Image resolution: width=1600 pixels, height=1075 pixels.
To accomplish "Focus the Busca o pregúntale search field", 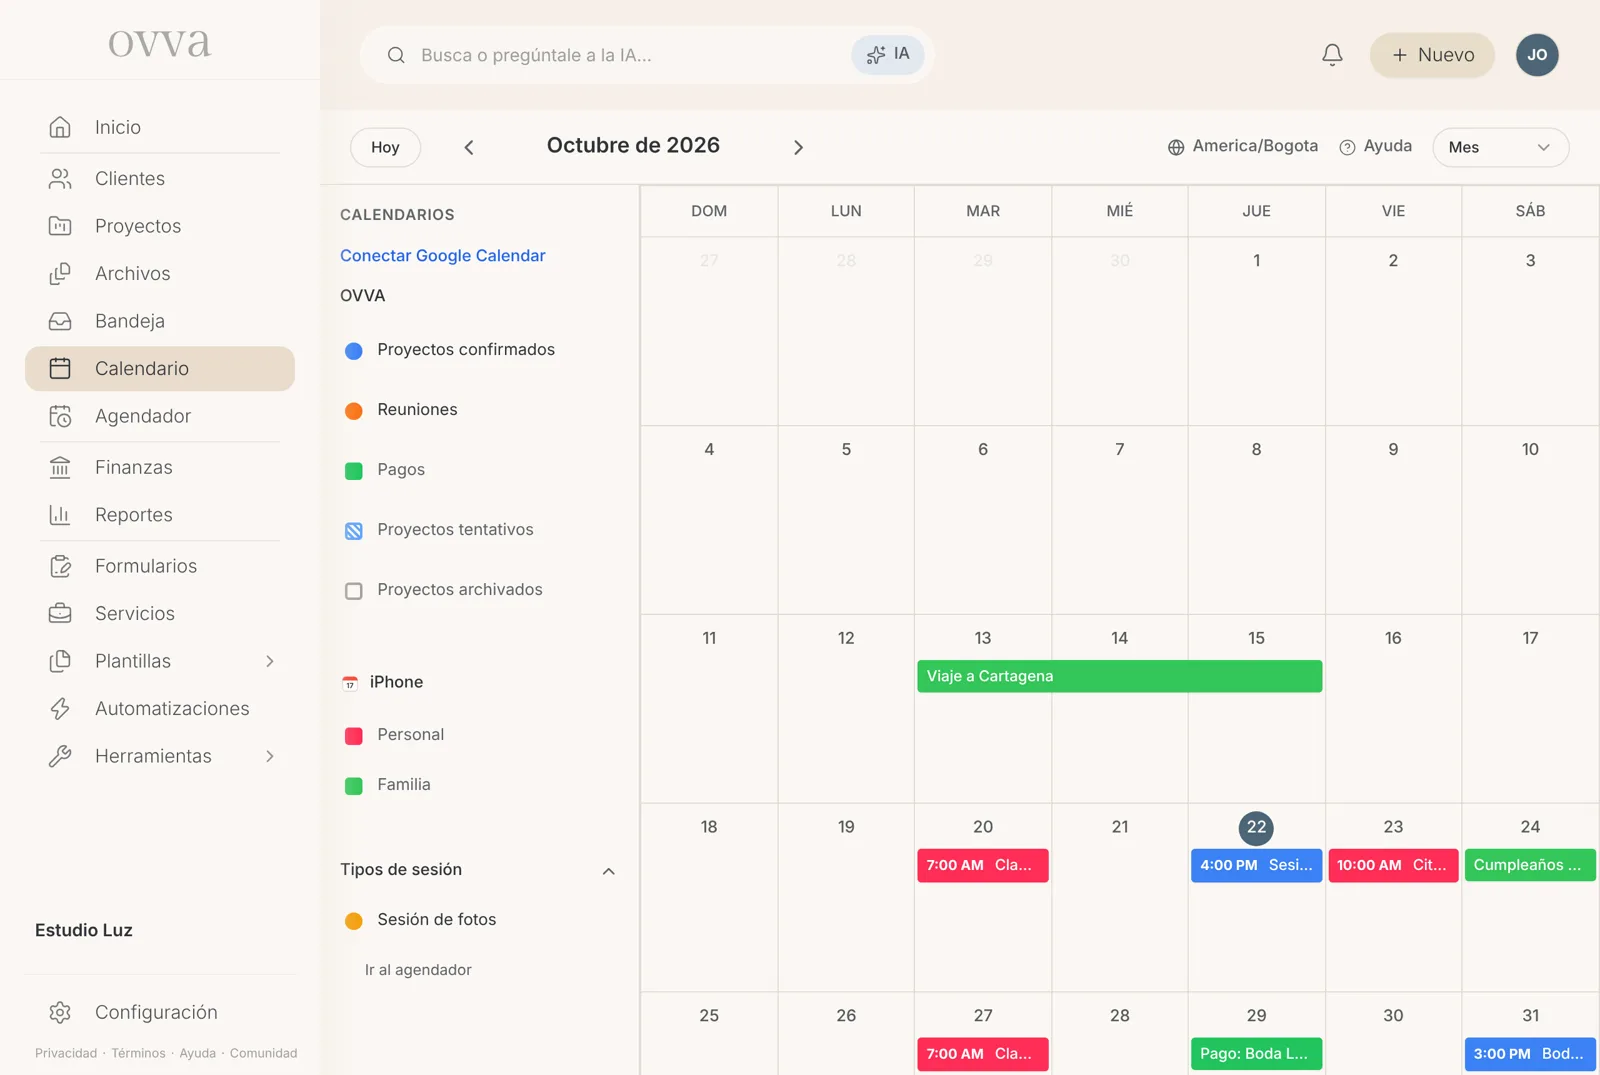I will coord(647,55).
